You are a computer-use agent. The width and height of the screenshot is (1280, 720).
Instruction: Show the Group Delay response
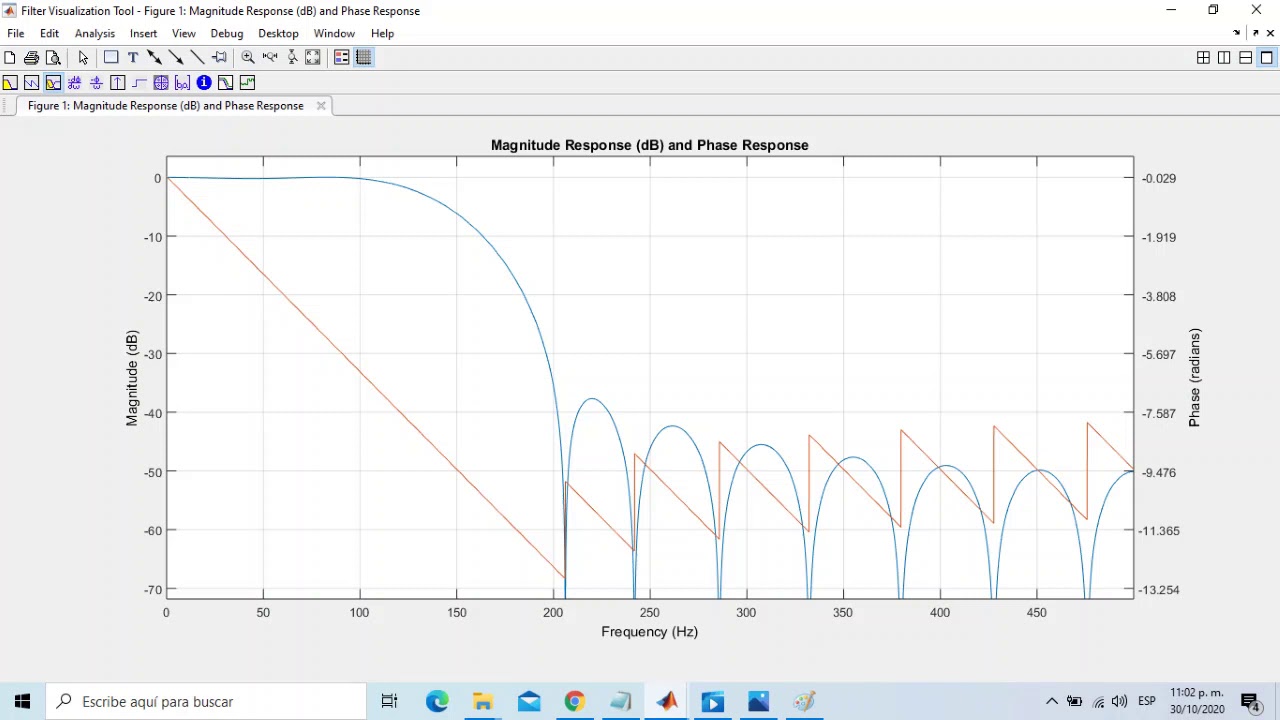[75, 83]
